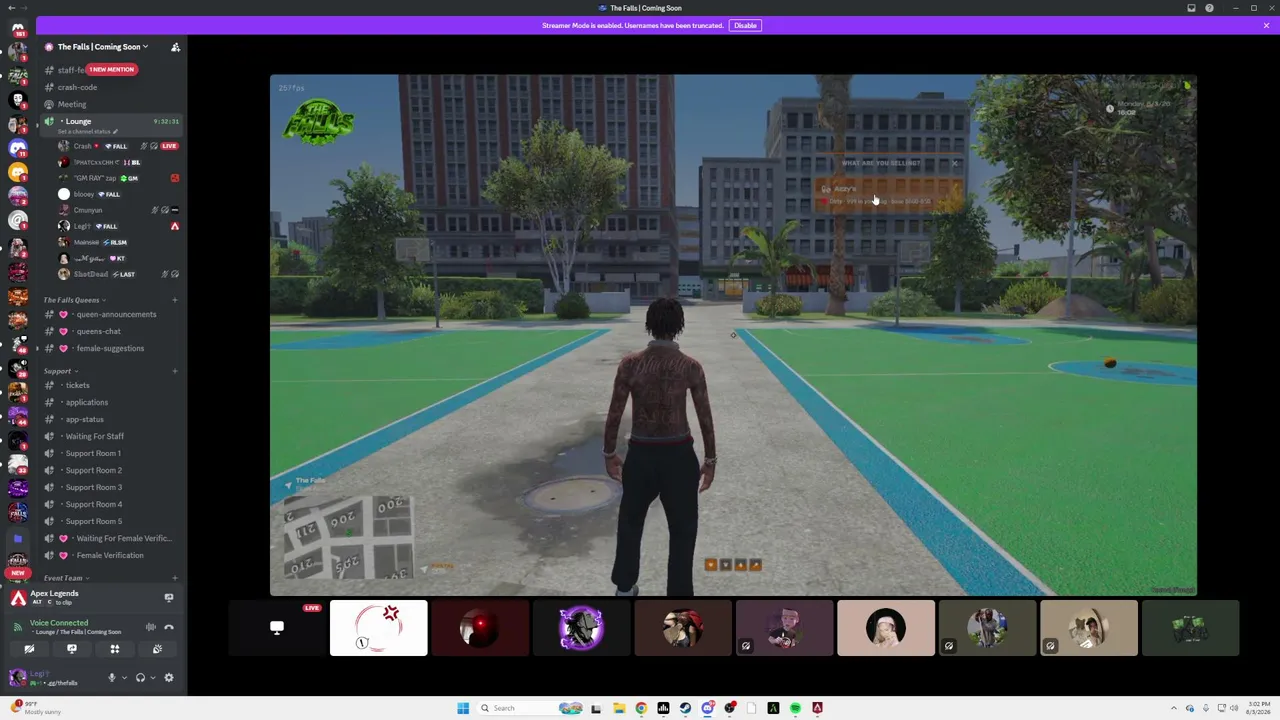The height and width of the screenshot is (720, 1280).
Task: Create channel in Event Team category
Action: (174, 578)
